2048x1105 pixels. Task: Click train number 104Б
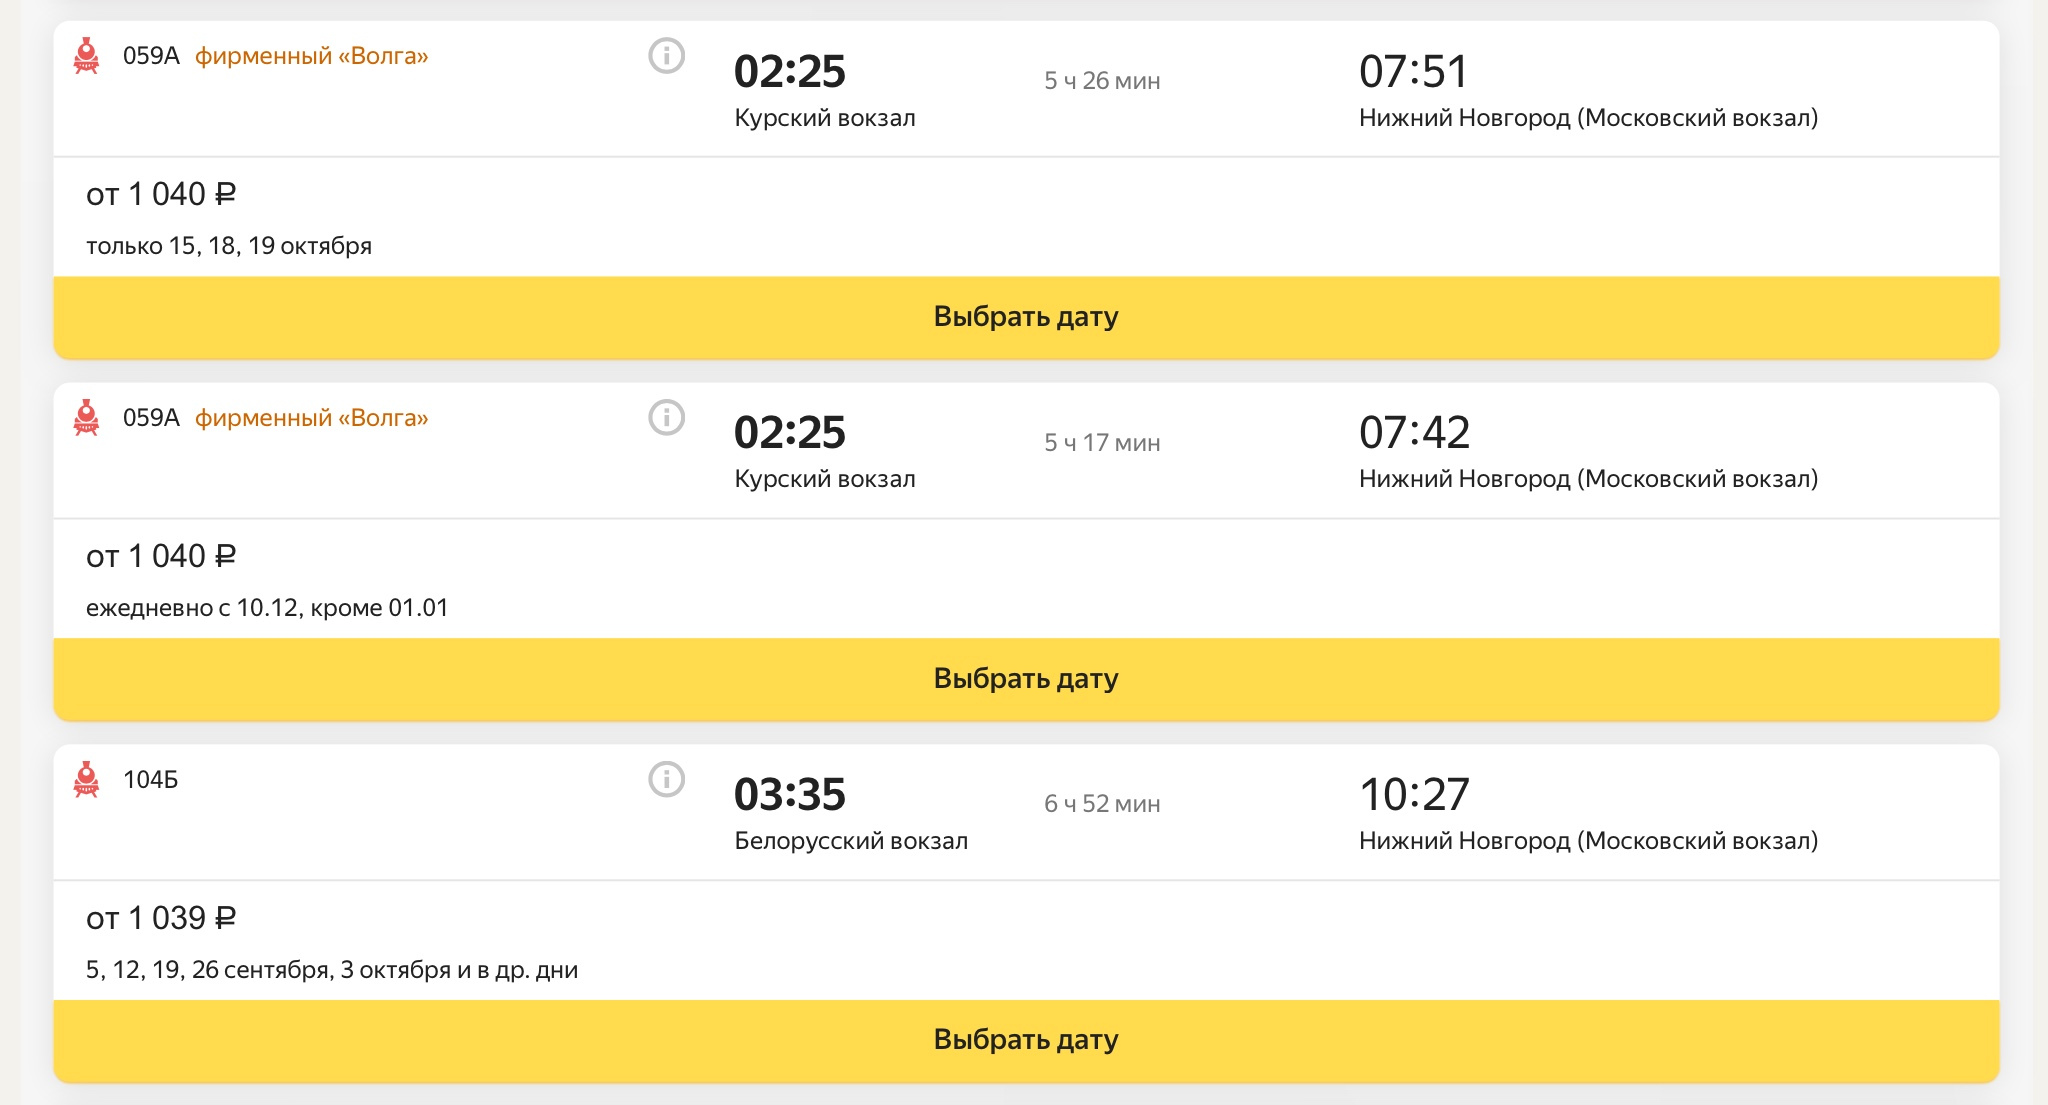click(151, 780)
